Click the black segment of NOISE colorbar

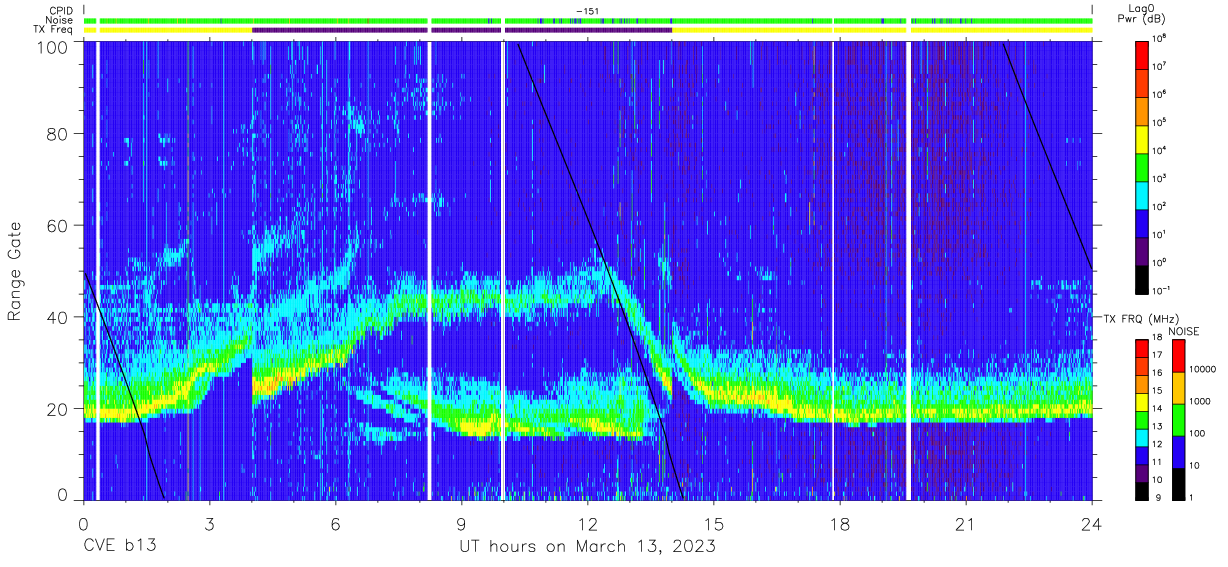click(x=1180, y=483)
